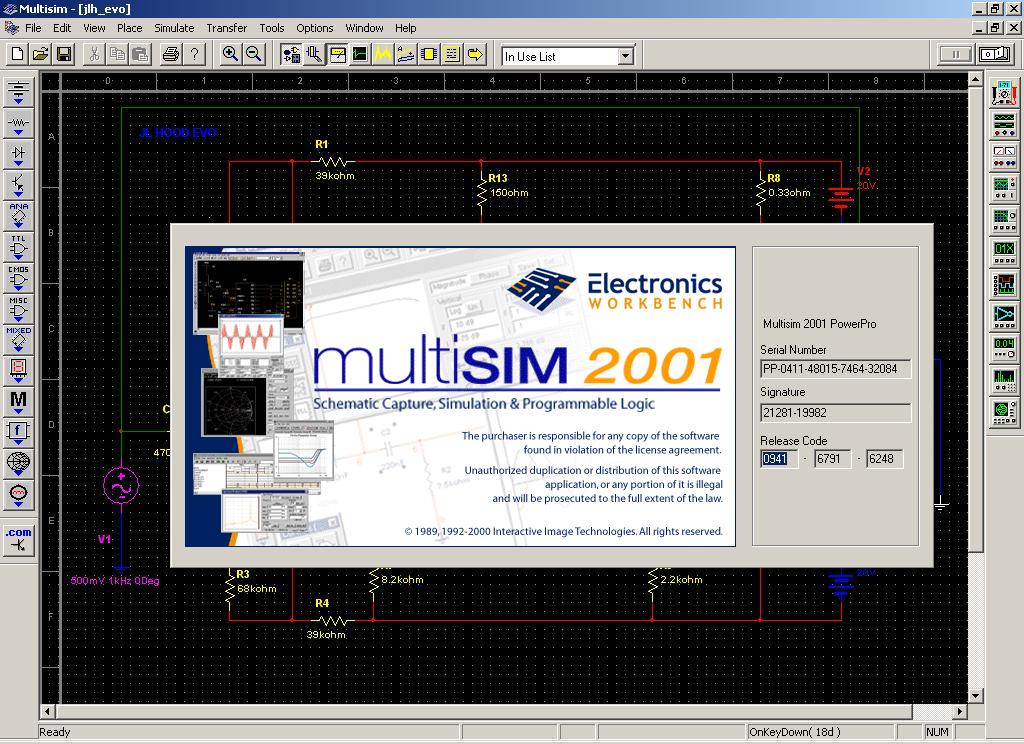
Task: Open help via question mark icon
Action: pos(195,54)
